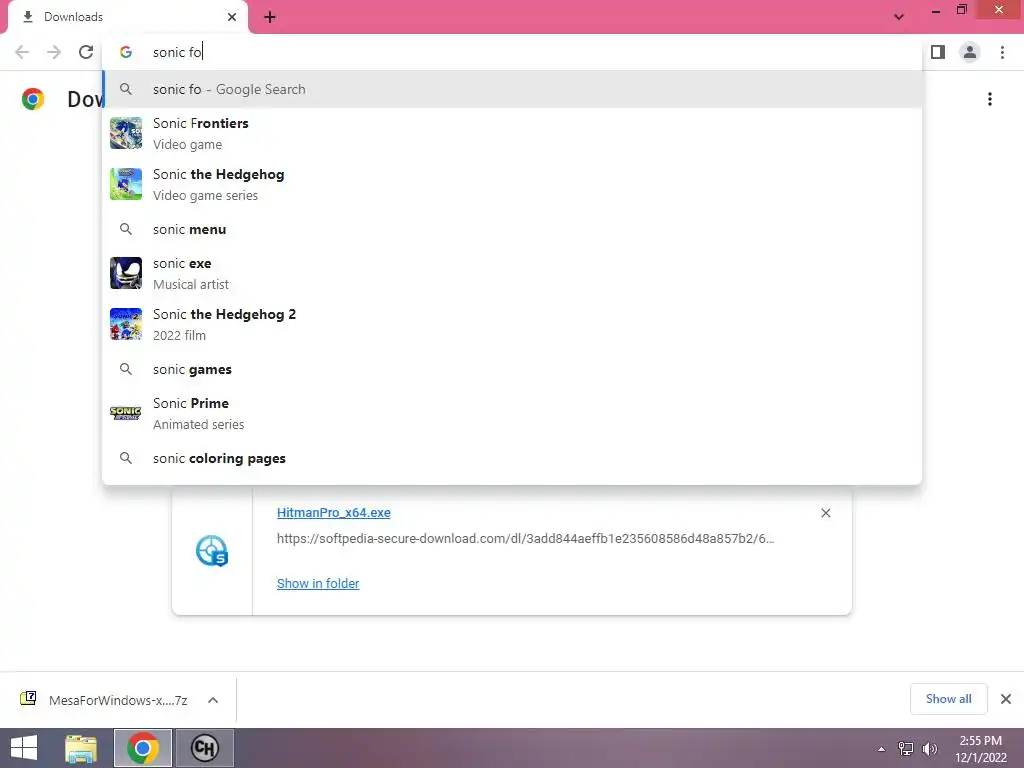Open the Windows Start menu
This screenshot has height=768, width=1024.
[24, 748]
